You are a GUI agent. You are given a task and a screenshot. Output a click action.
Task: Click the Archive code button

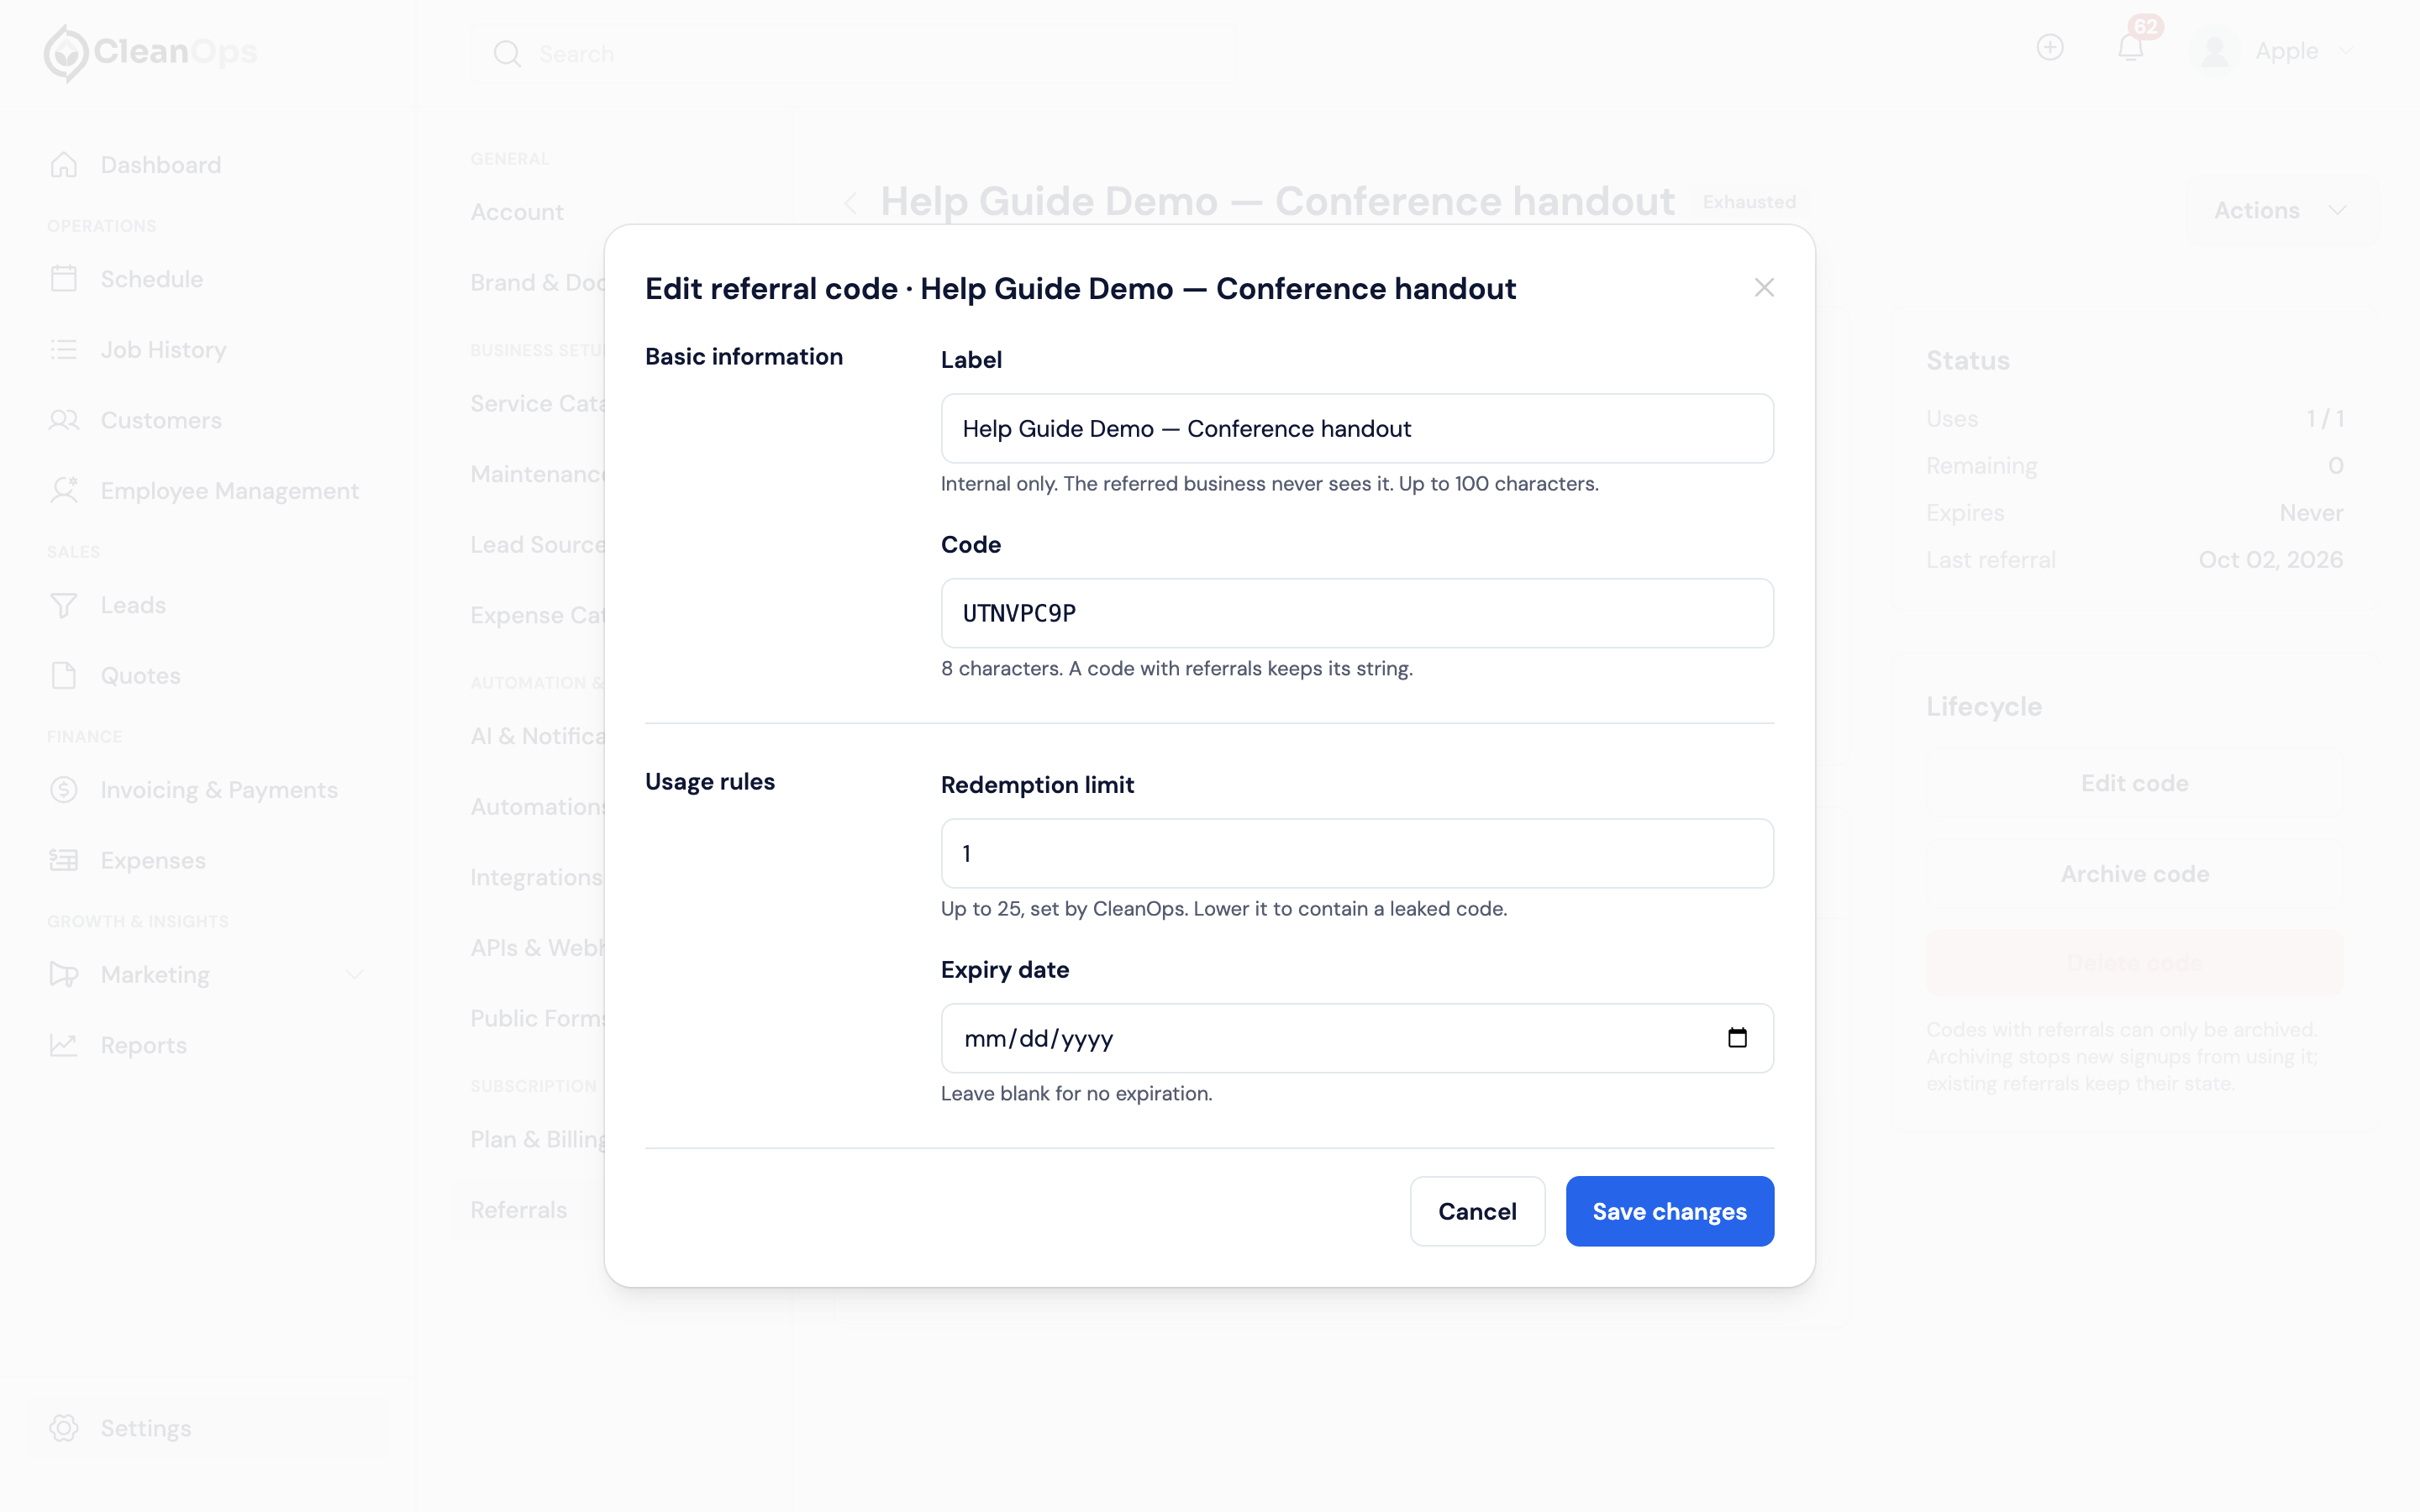pos(2134,874)
